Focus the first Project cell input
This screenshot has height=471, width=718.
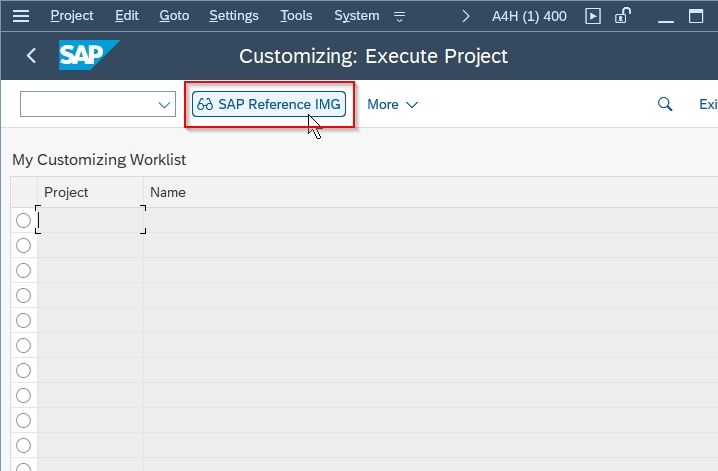90,220
